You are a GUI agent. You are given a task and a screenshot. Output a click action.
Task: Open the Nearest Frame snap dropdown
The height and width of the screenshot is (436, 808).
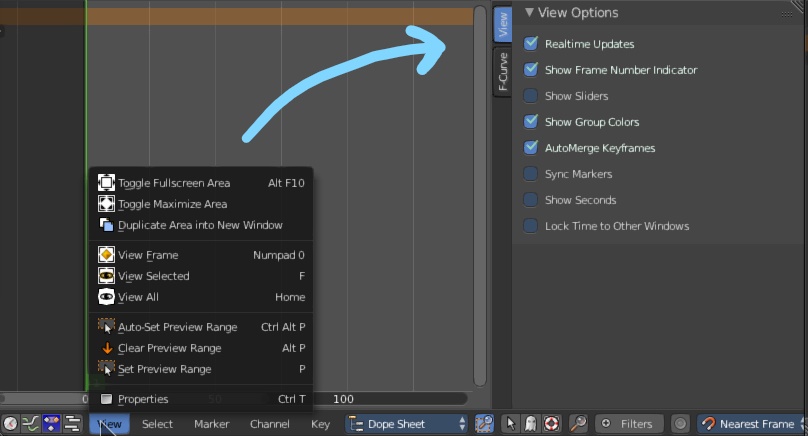(x=752, y=424)
